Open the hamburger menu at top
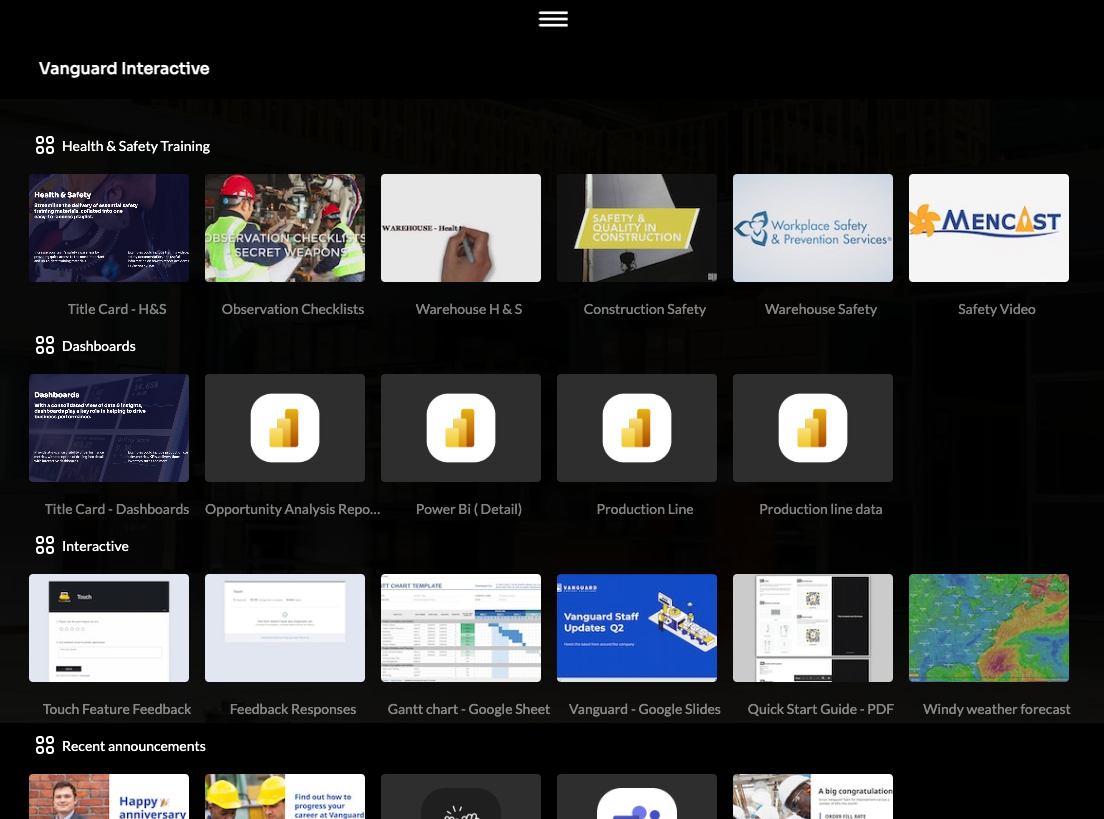Screen dimensions: 1104x819 tap(553, 19)
